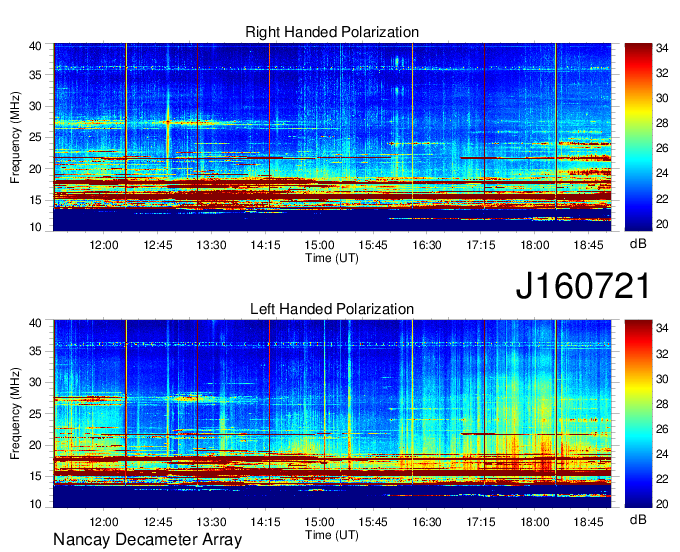Click the 20 dB tick on Left Handed color bar

(x=662, y=504)
